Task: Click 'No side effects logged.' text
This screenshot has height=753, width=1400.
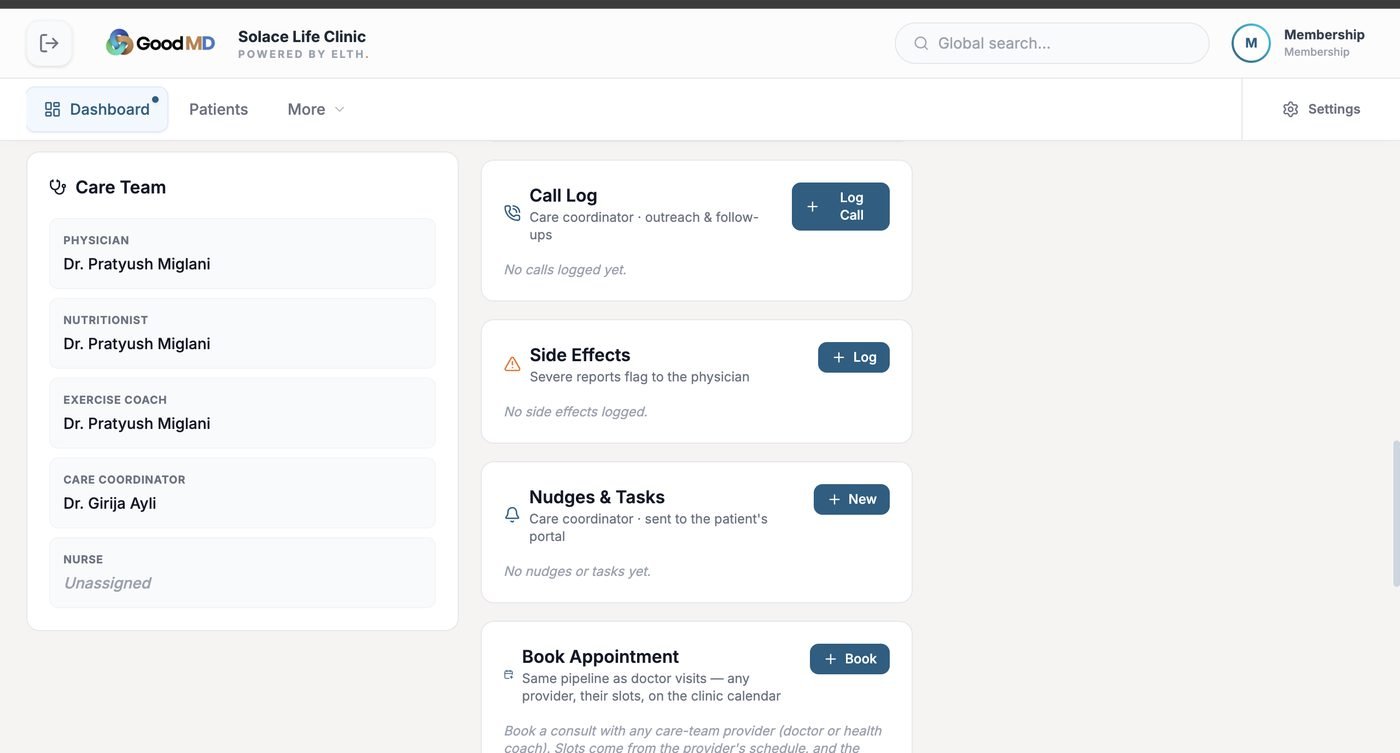Action: [576, 411]
